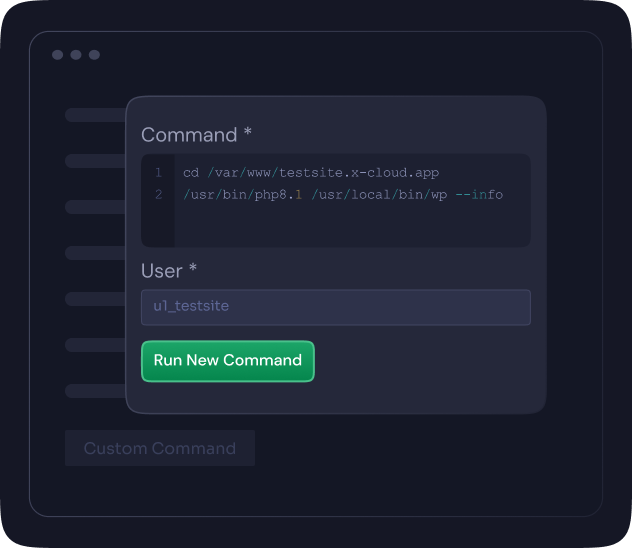Click the leftmost window control dot
The height and width of the screenshot is (548, 632).
click(x=58, y=55)
